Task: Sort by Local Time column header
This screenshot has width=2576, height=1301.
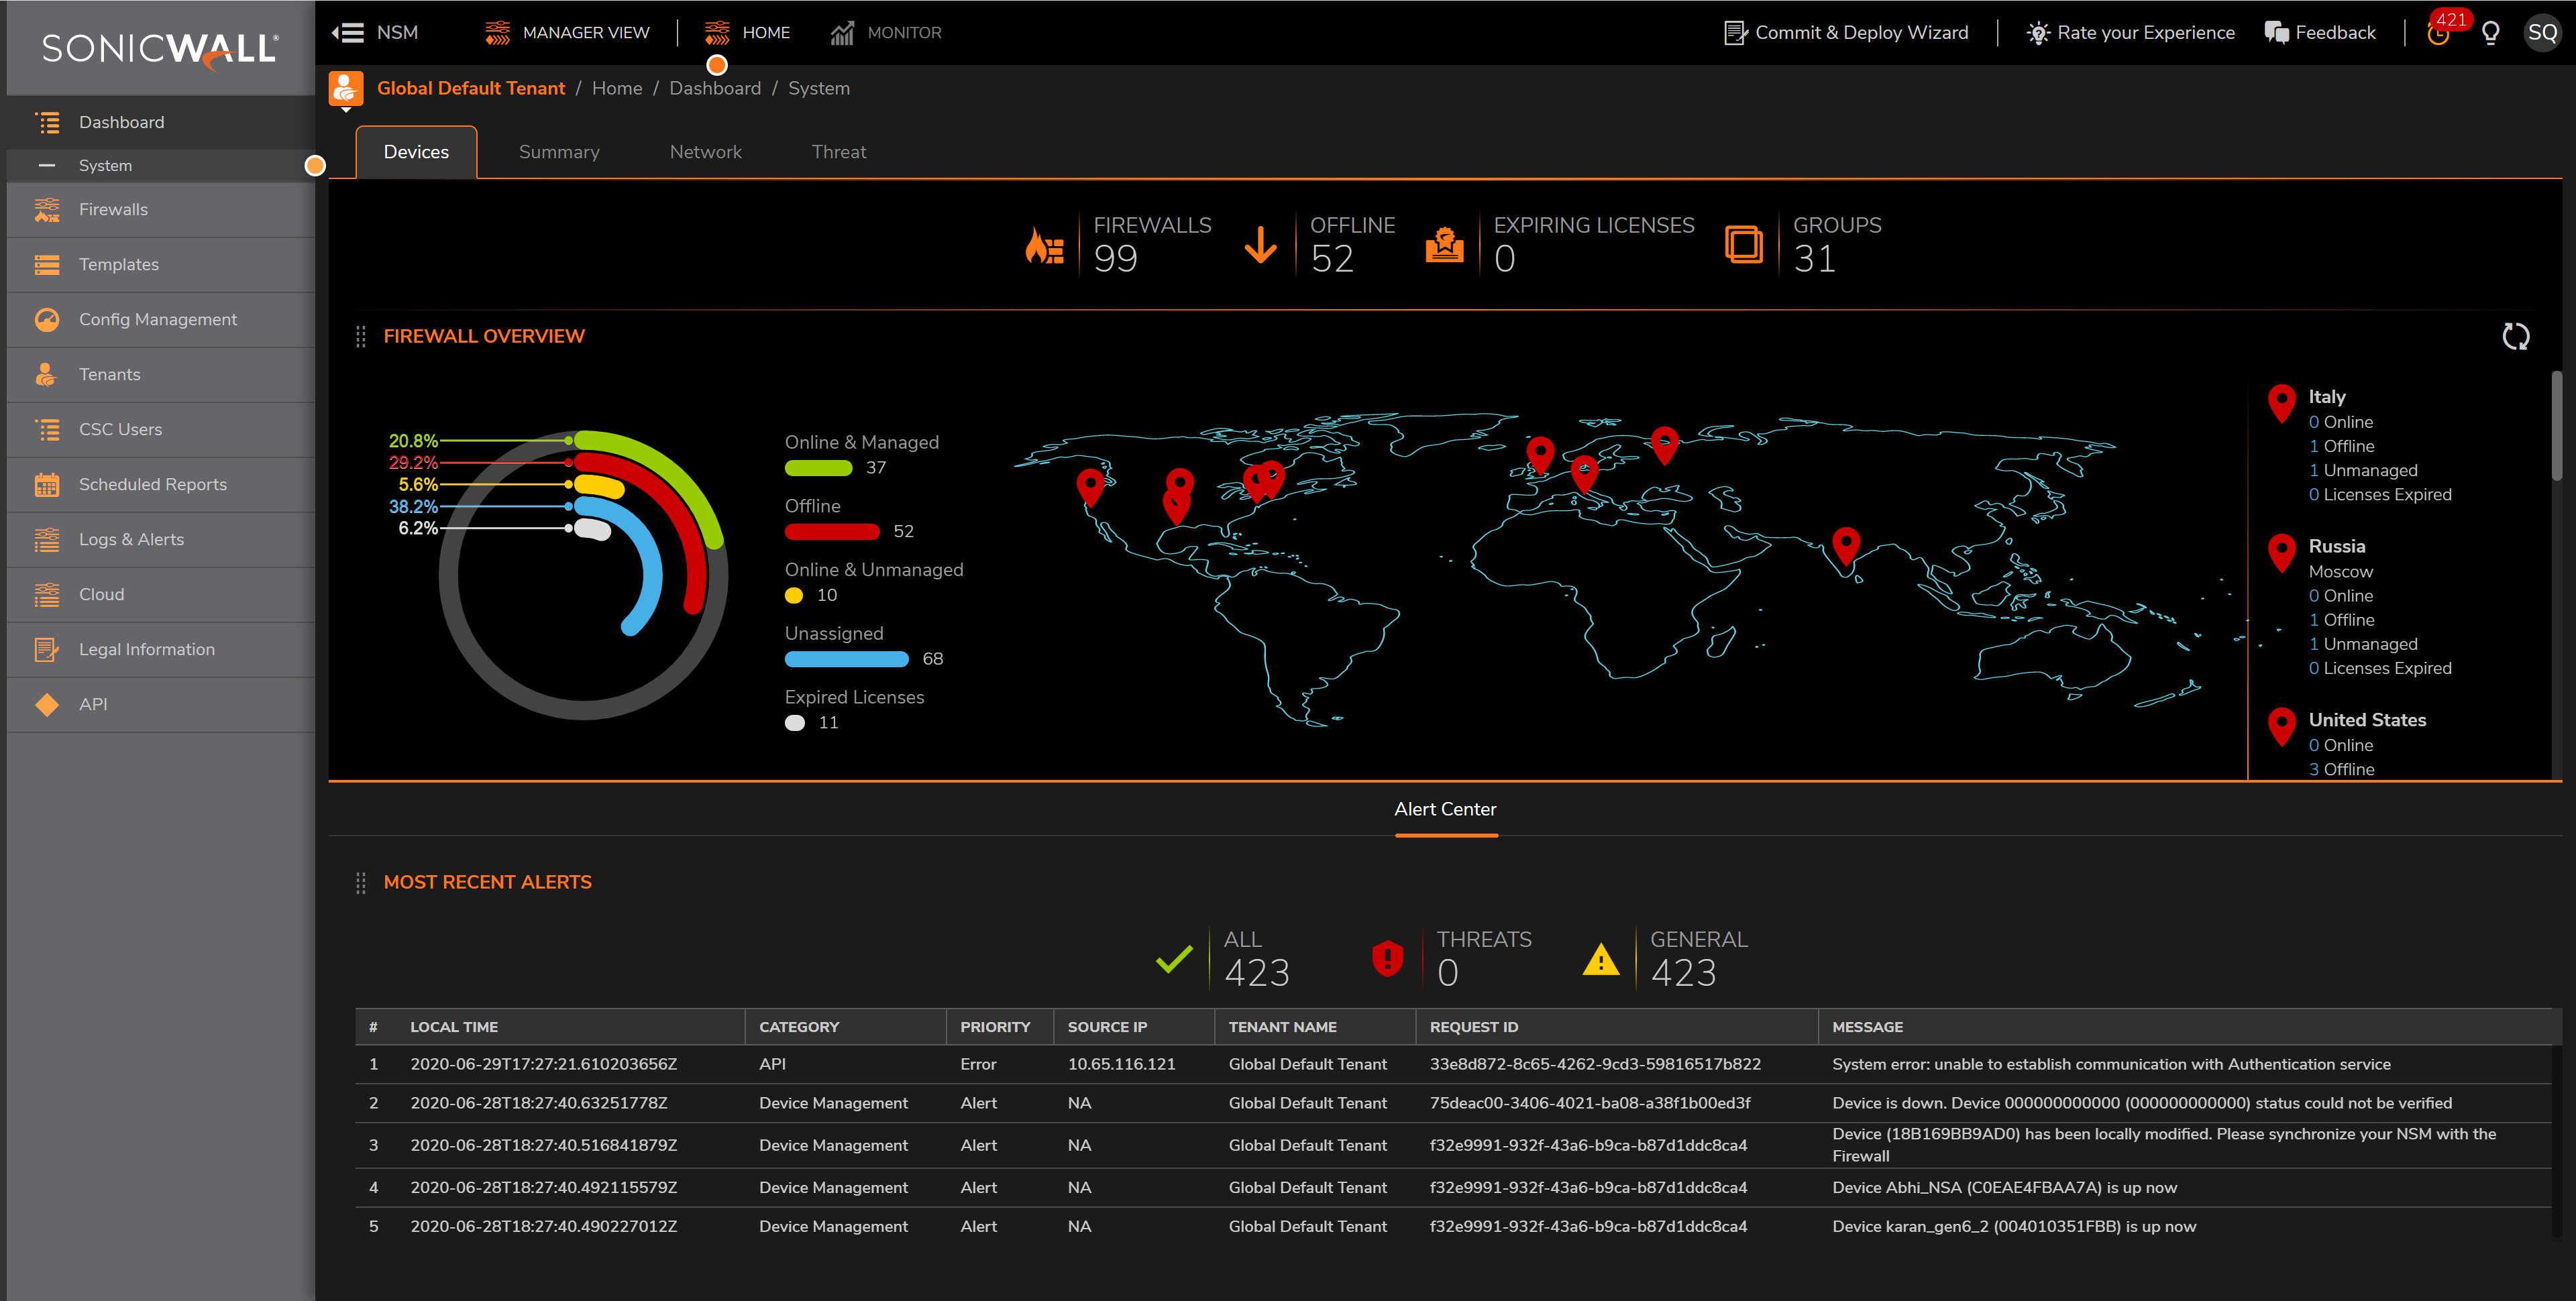Action: coord(454,1027)
